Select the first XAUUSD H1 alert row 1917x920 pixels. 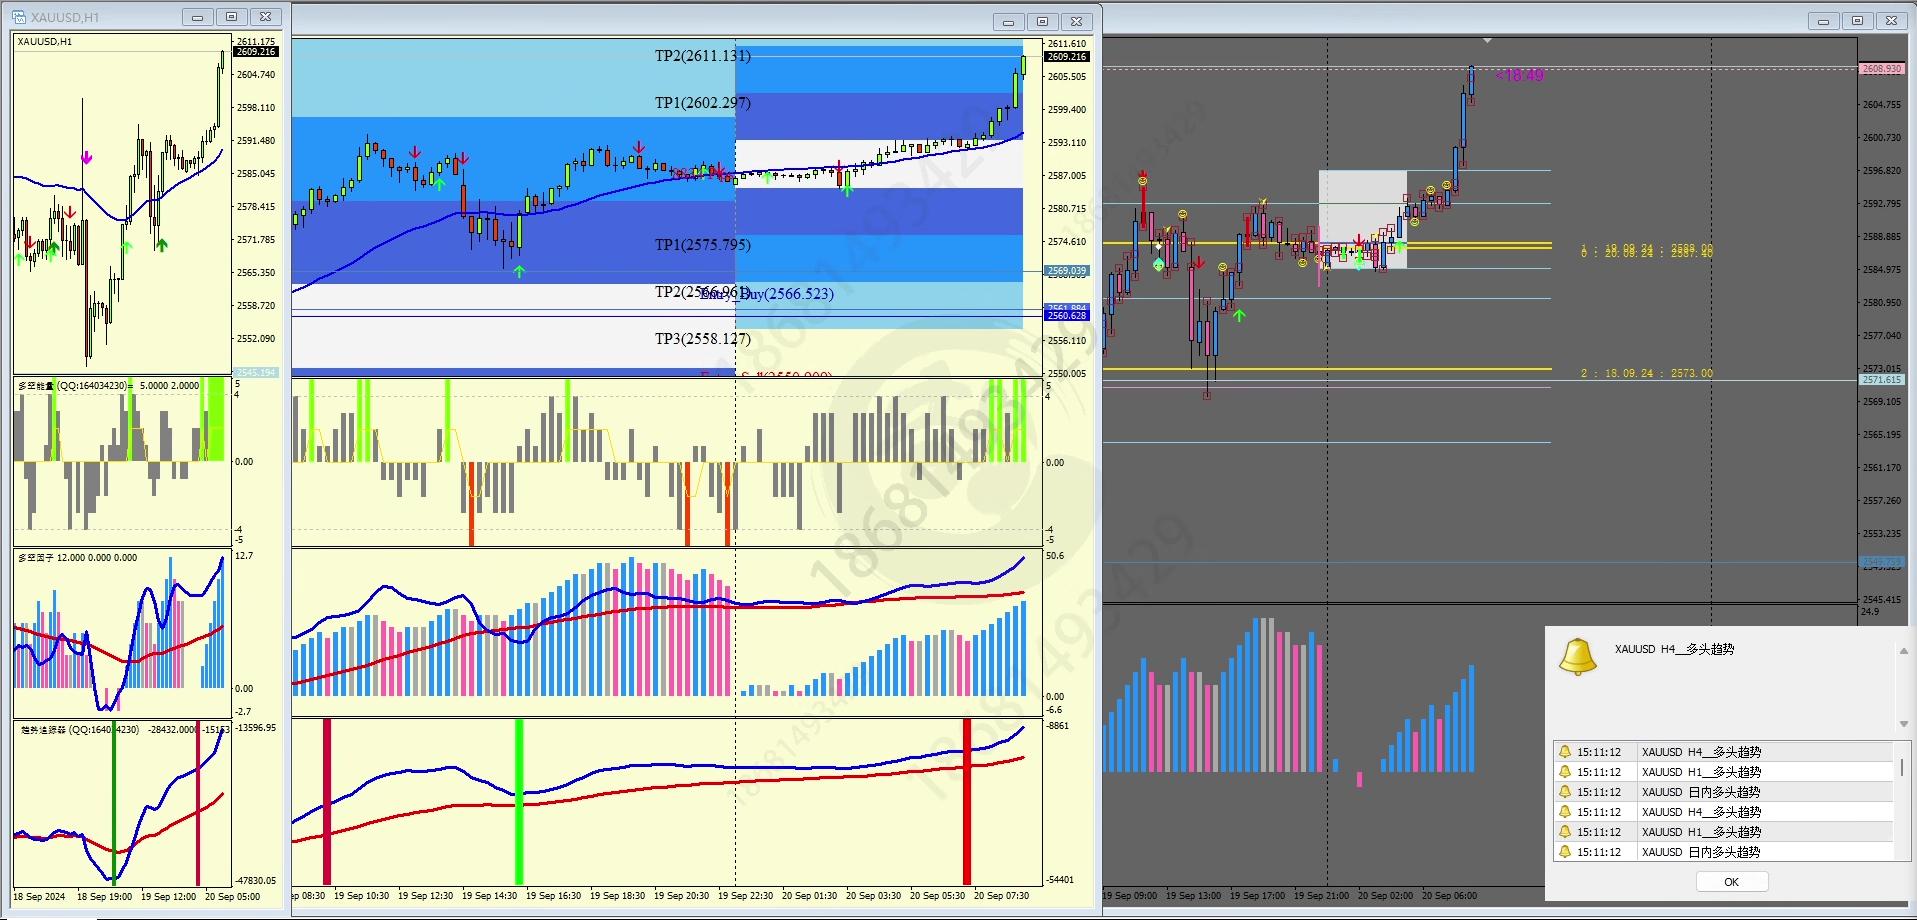pyautogui.click(x=1723, y=772)
